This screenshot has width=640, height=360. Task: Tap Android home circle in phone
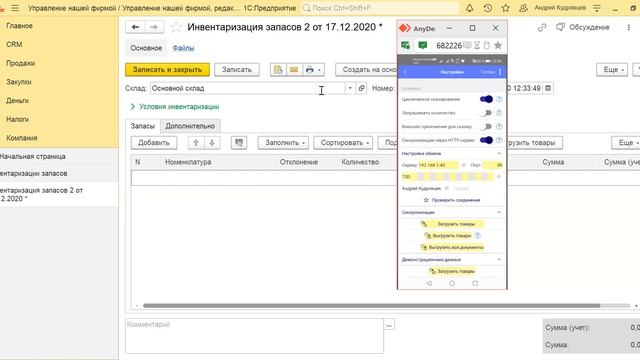(452, 283)
